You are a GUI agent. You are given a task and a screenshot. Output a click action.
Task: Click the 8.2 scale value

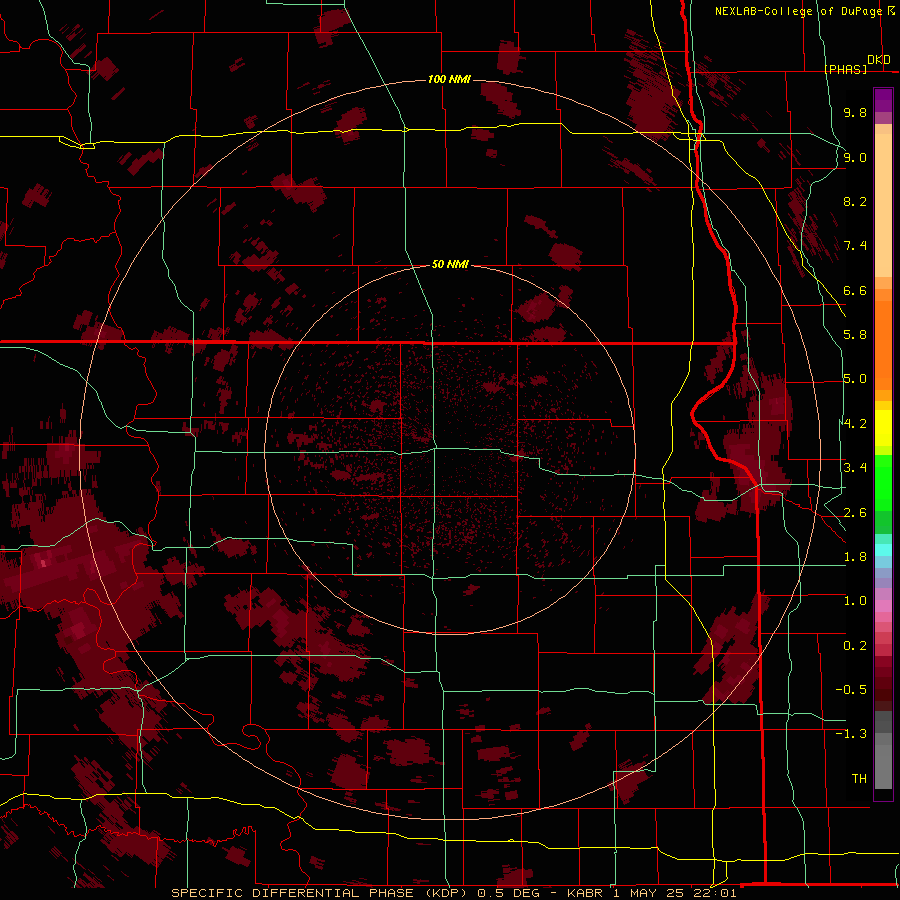[855, 201]
